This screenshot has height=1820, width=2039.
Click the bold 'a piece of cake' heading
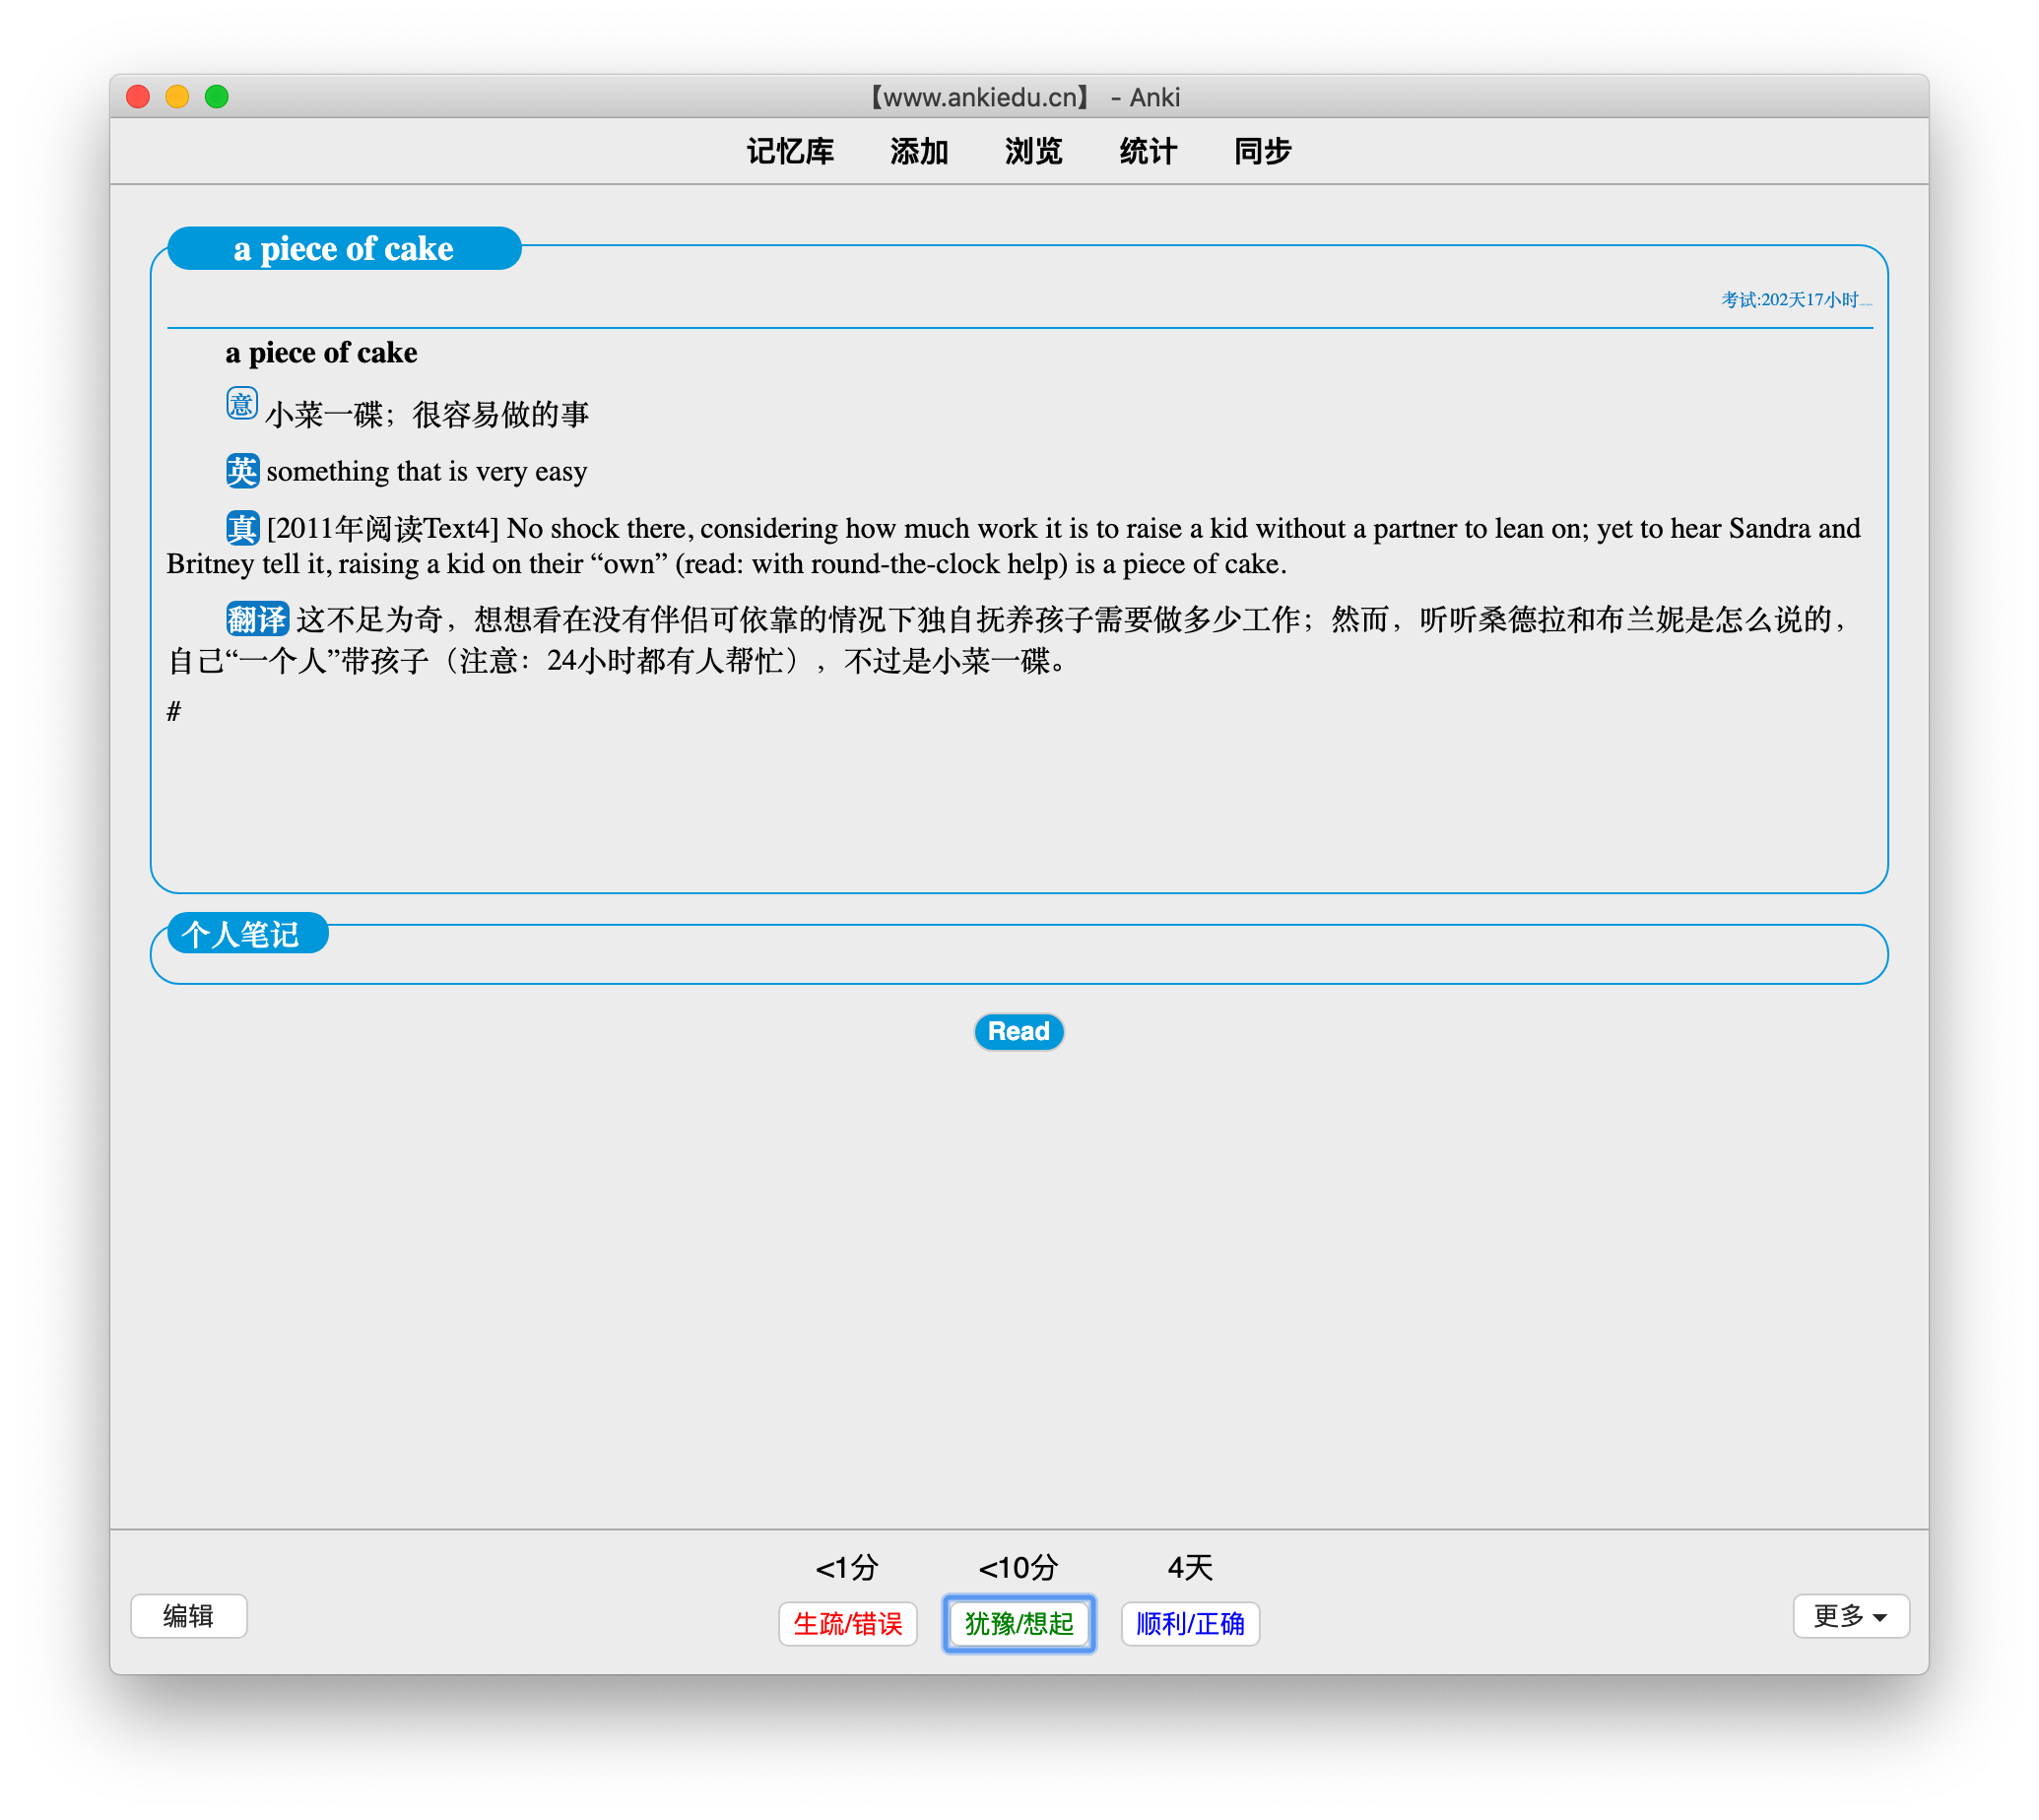pyautogui.click(x=321, y=353)
